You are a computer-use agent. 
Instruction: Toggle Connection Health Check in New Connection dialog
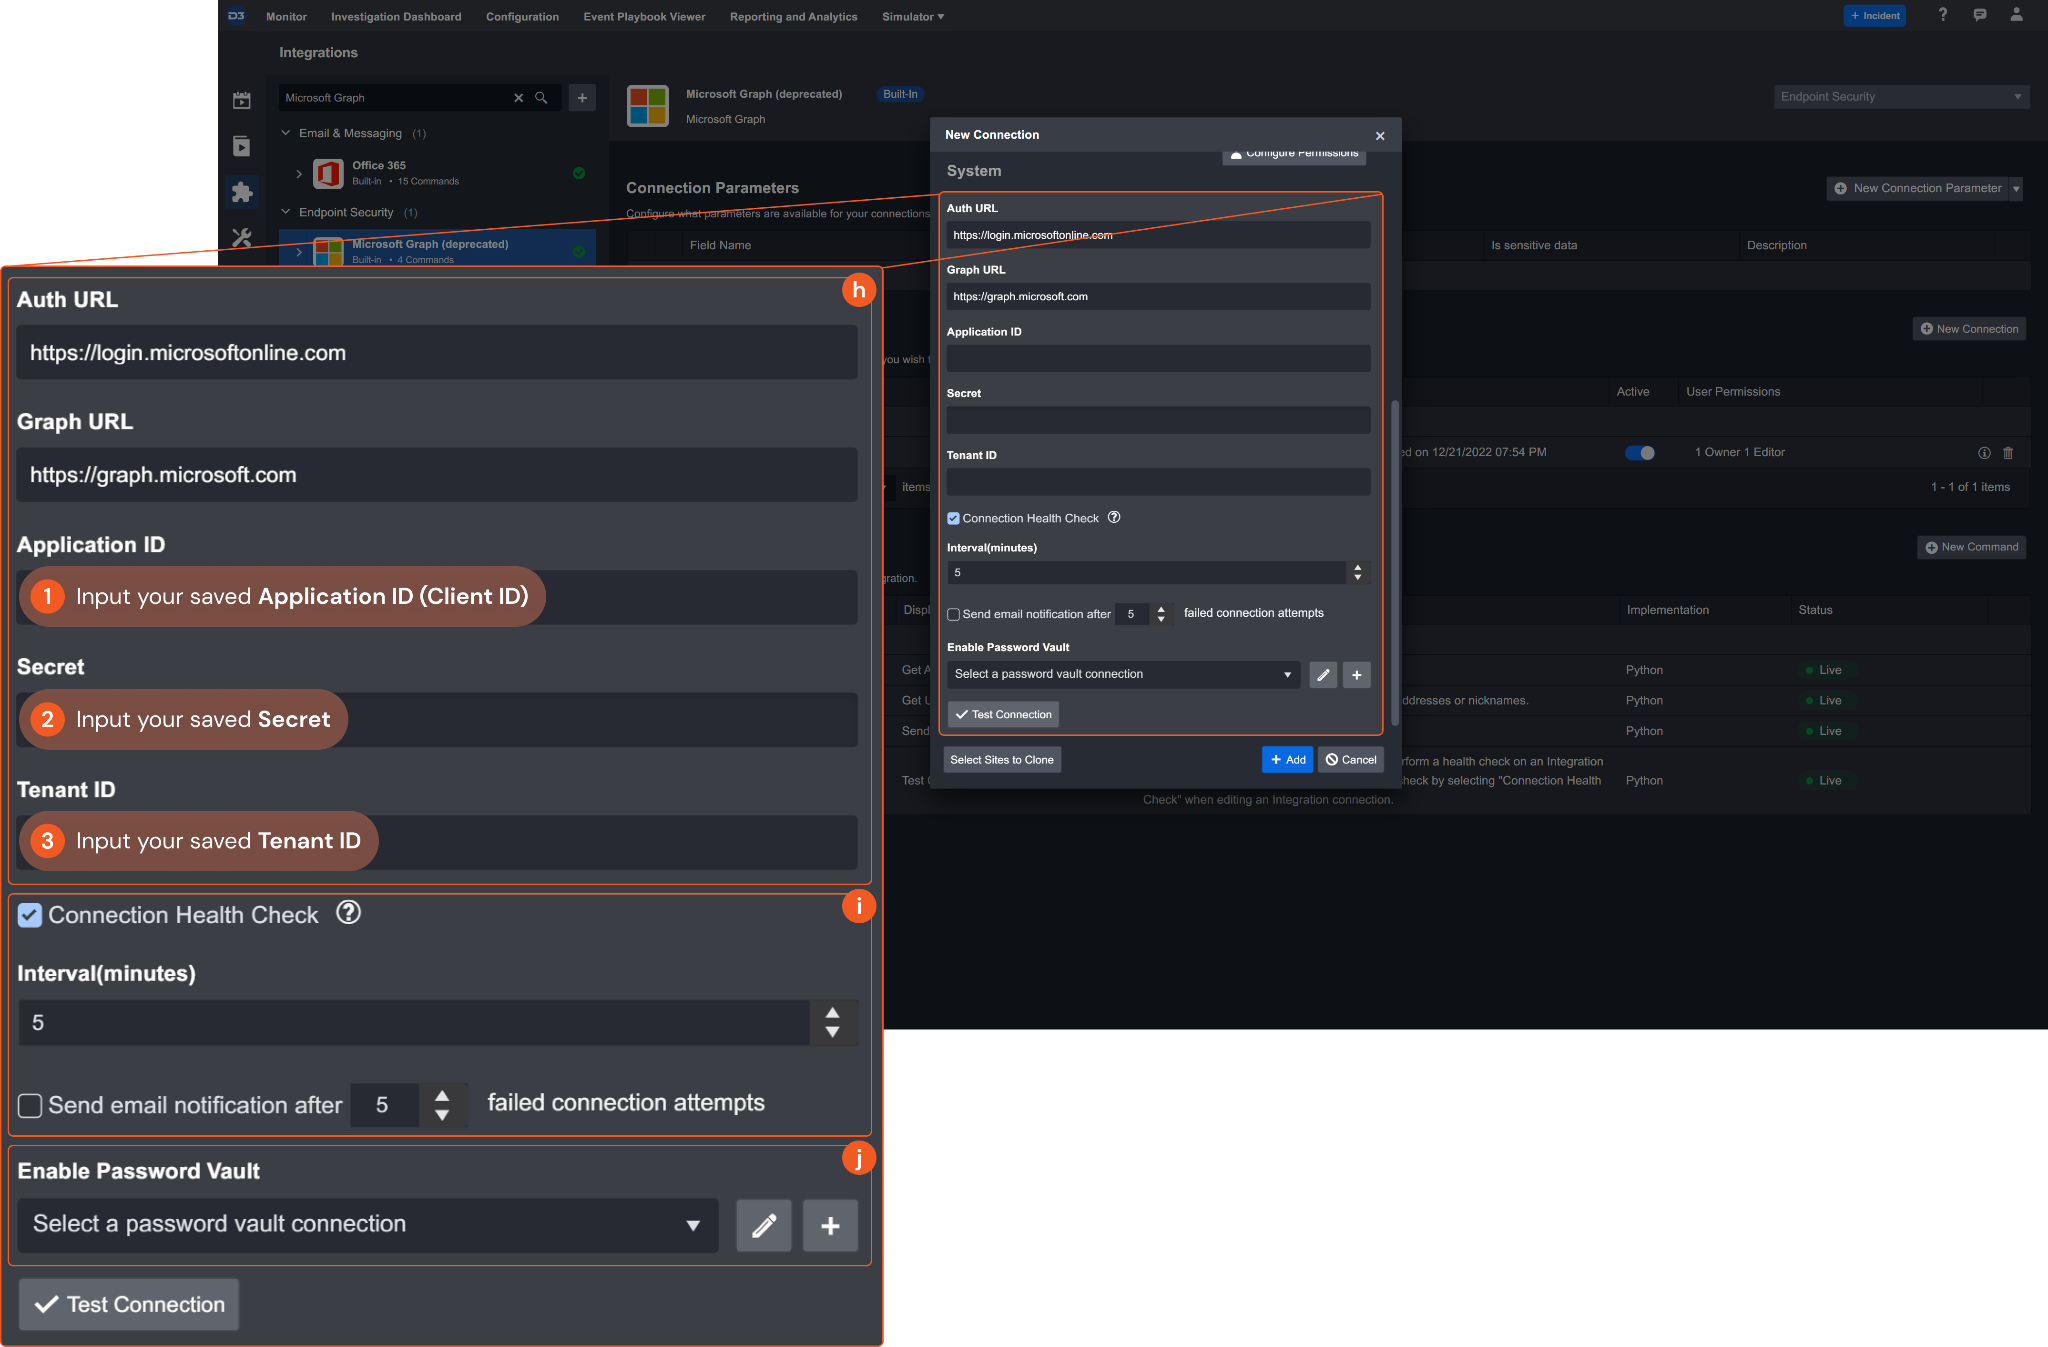coord(954,518)
